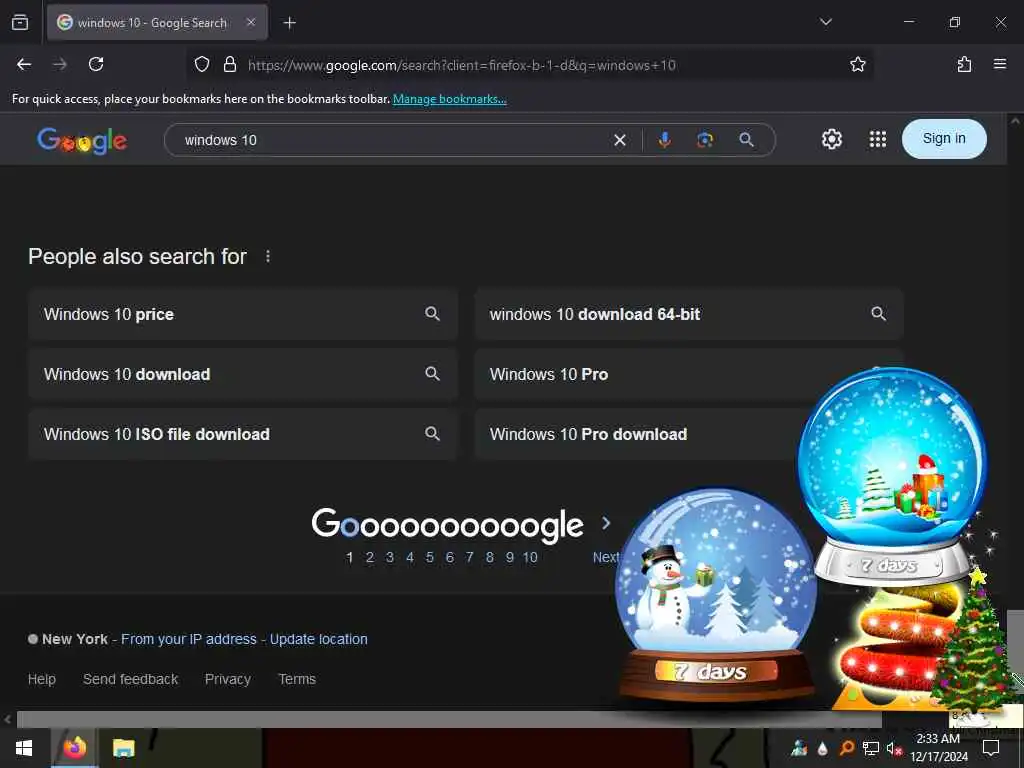Open Firefox tracking protection shield
This screenshot has width=1024, height=768.
pos(202,64)
